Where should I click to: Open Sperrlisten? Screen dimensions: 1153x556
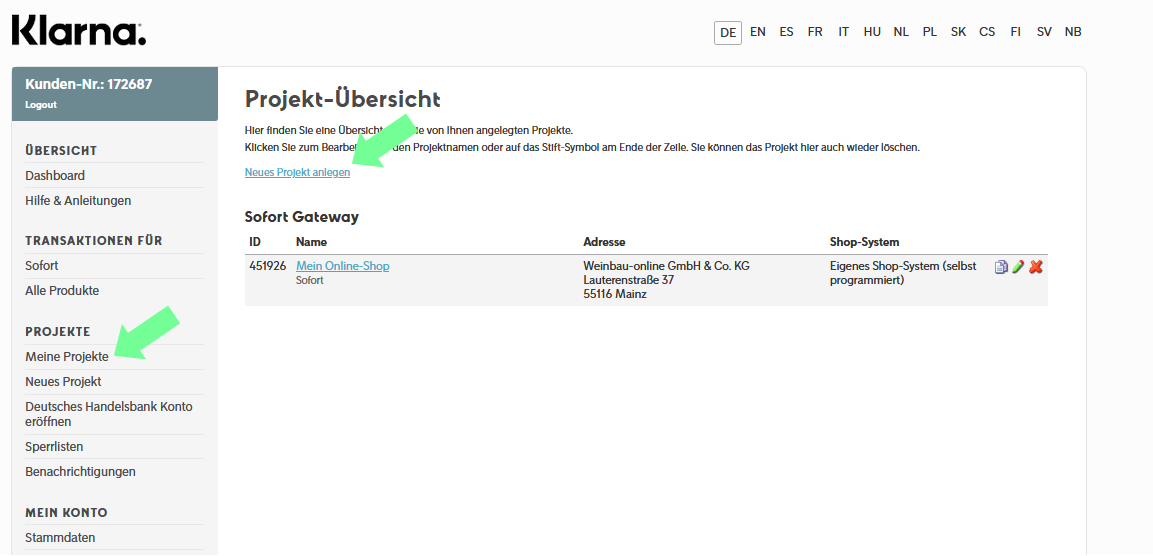tap(54, 447)
